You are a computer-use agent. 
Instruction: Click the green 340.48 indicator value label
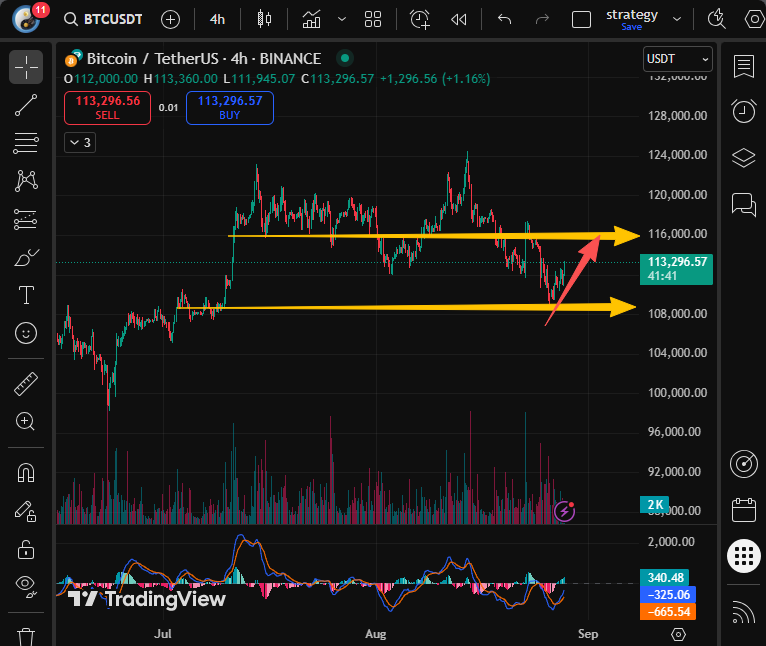[x=664, y=578]
